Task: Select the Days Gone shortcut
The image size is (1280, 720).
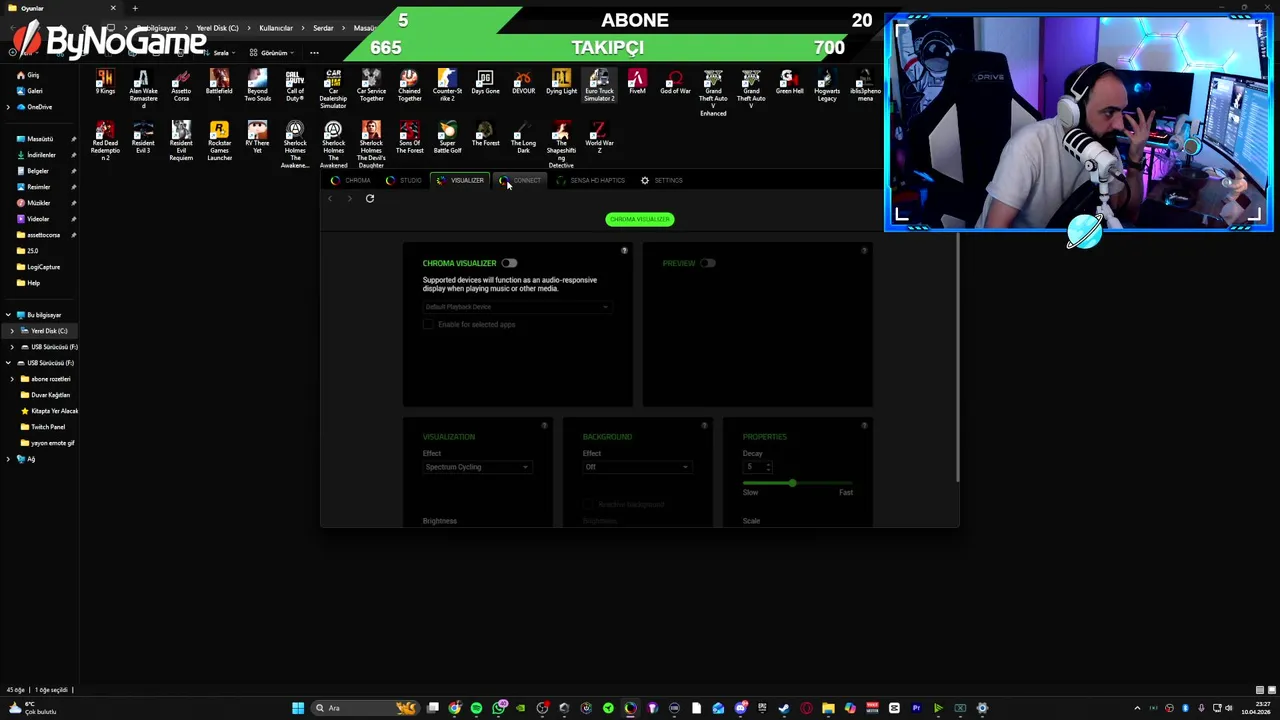Action: 485,83
